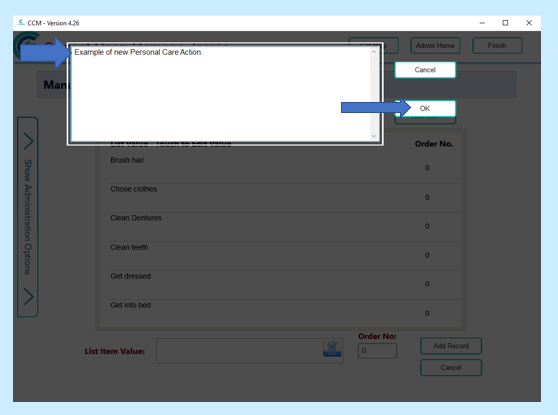
Task: Click the upper chevron of the side panel
Action: point(28,141)
